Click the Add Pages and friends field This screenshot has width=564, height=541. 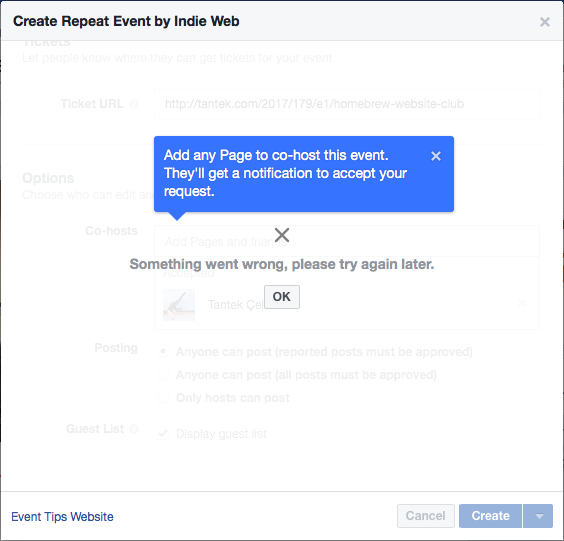click(x=347, y=241)
